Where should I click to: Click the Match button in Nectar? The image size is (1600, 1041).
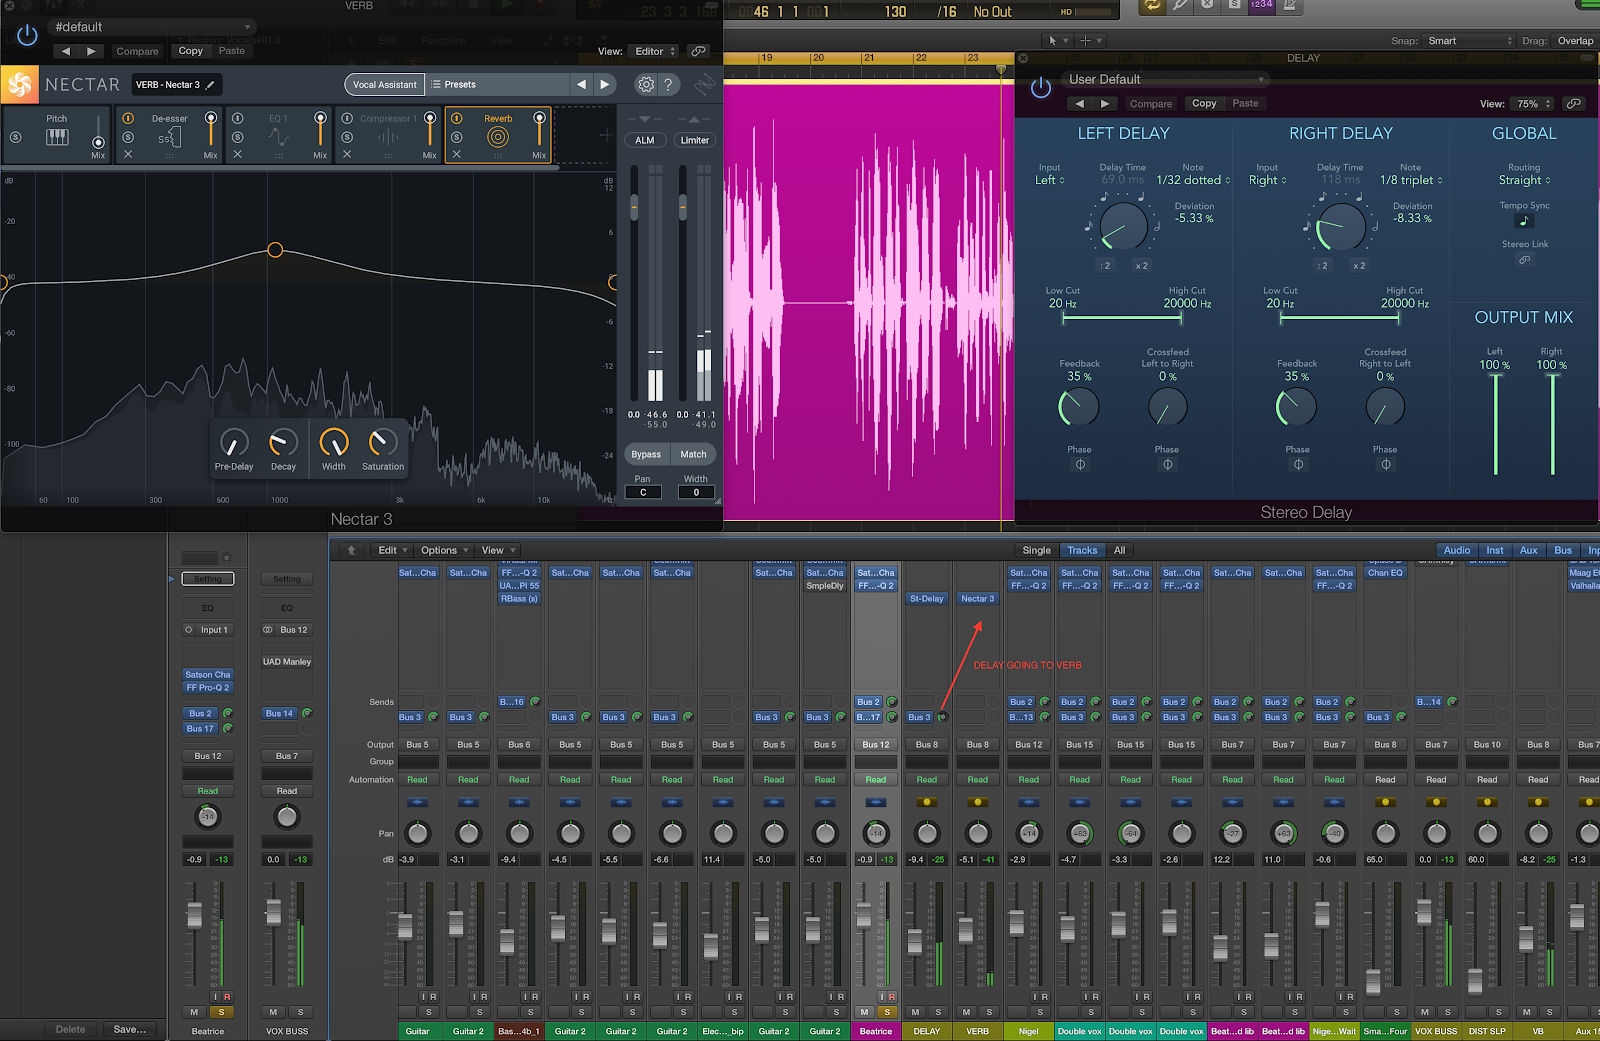point(693,454)
